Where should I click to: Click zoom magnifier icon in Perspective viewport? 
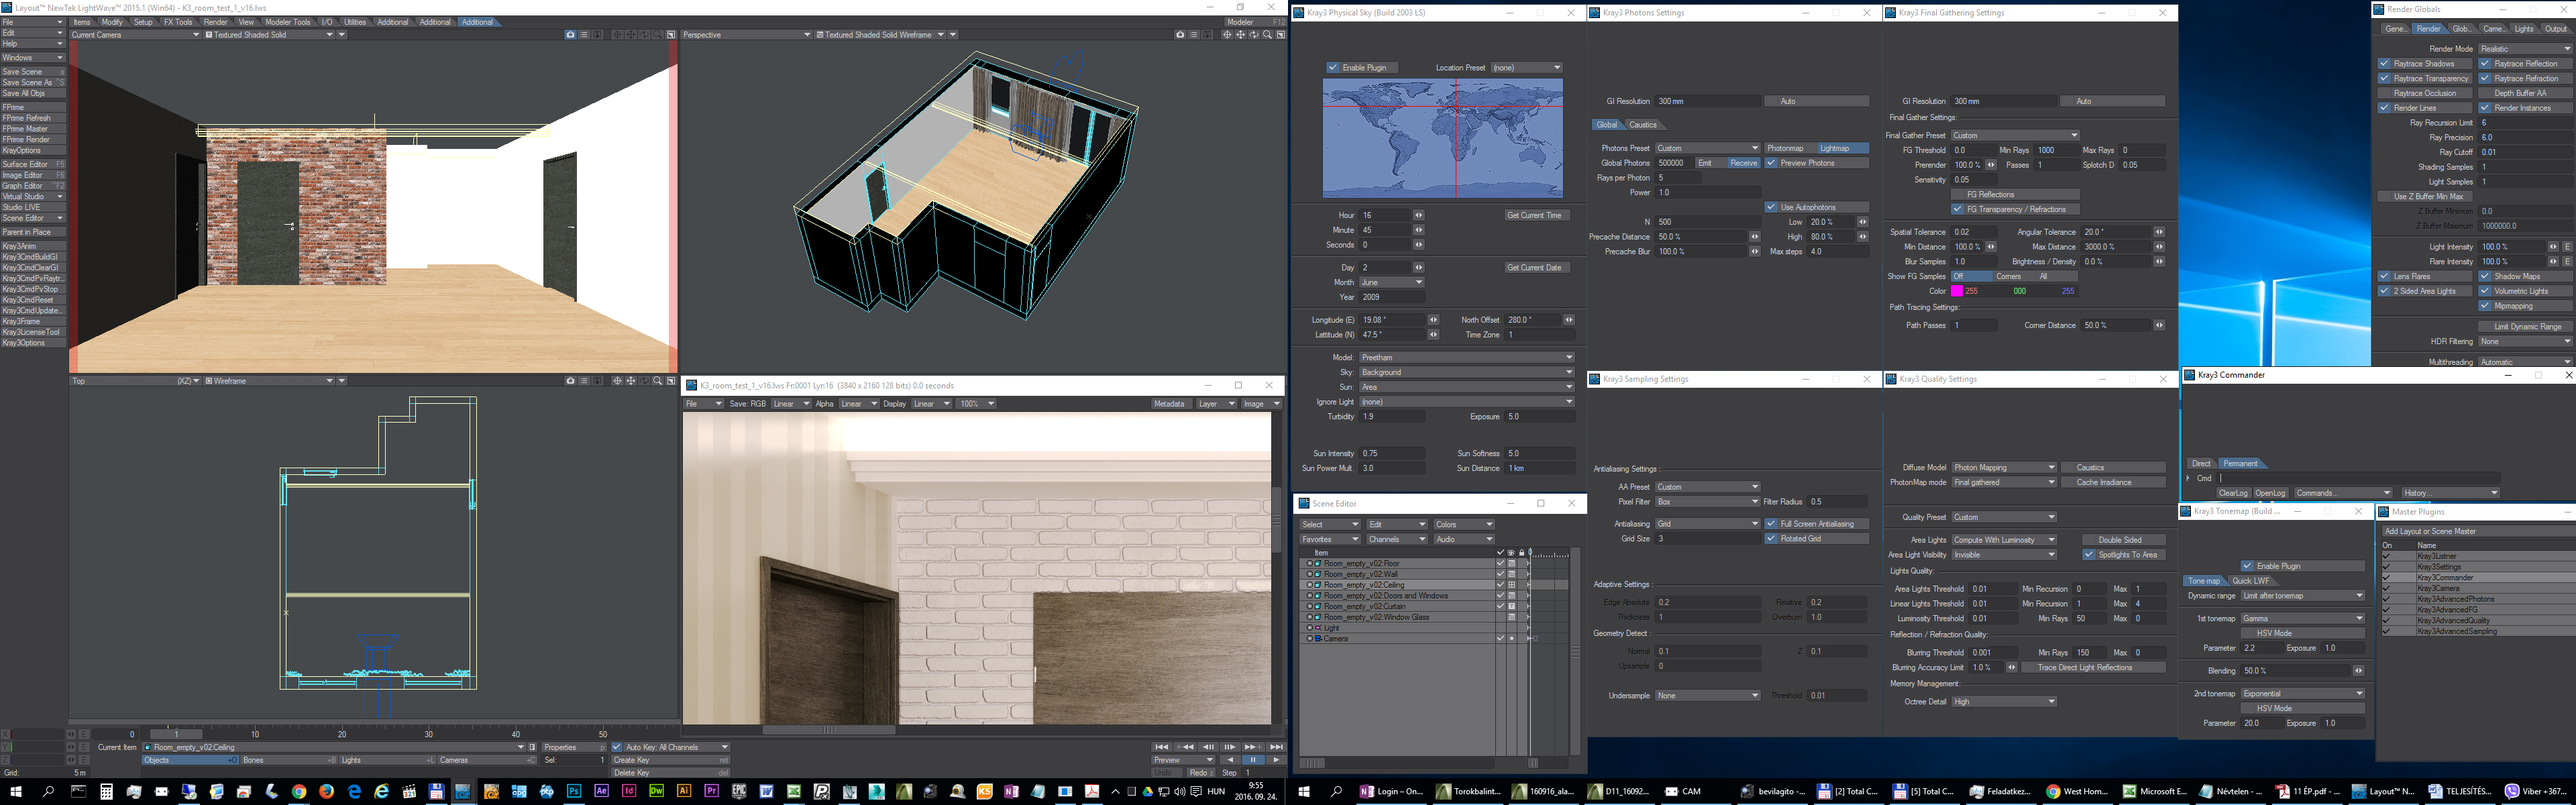click(1267, 35)
